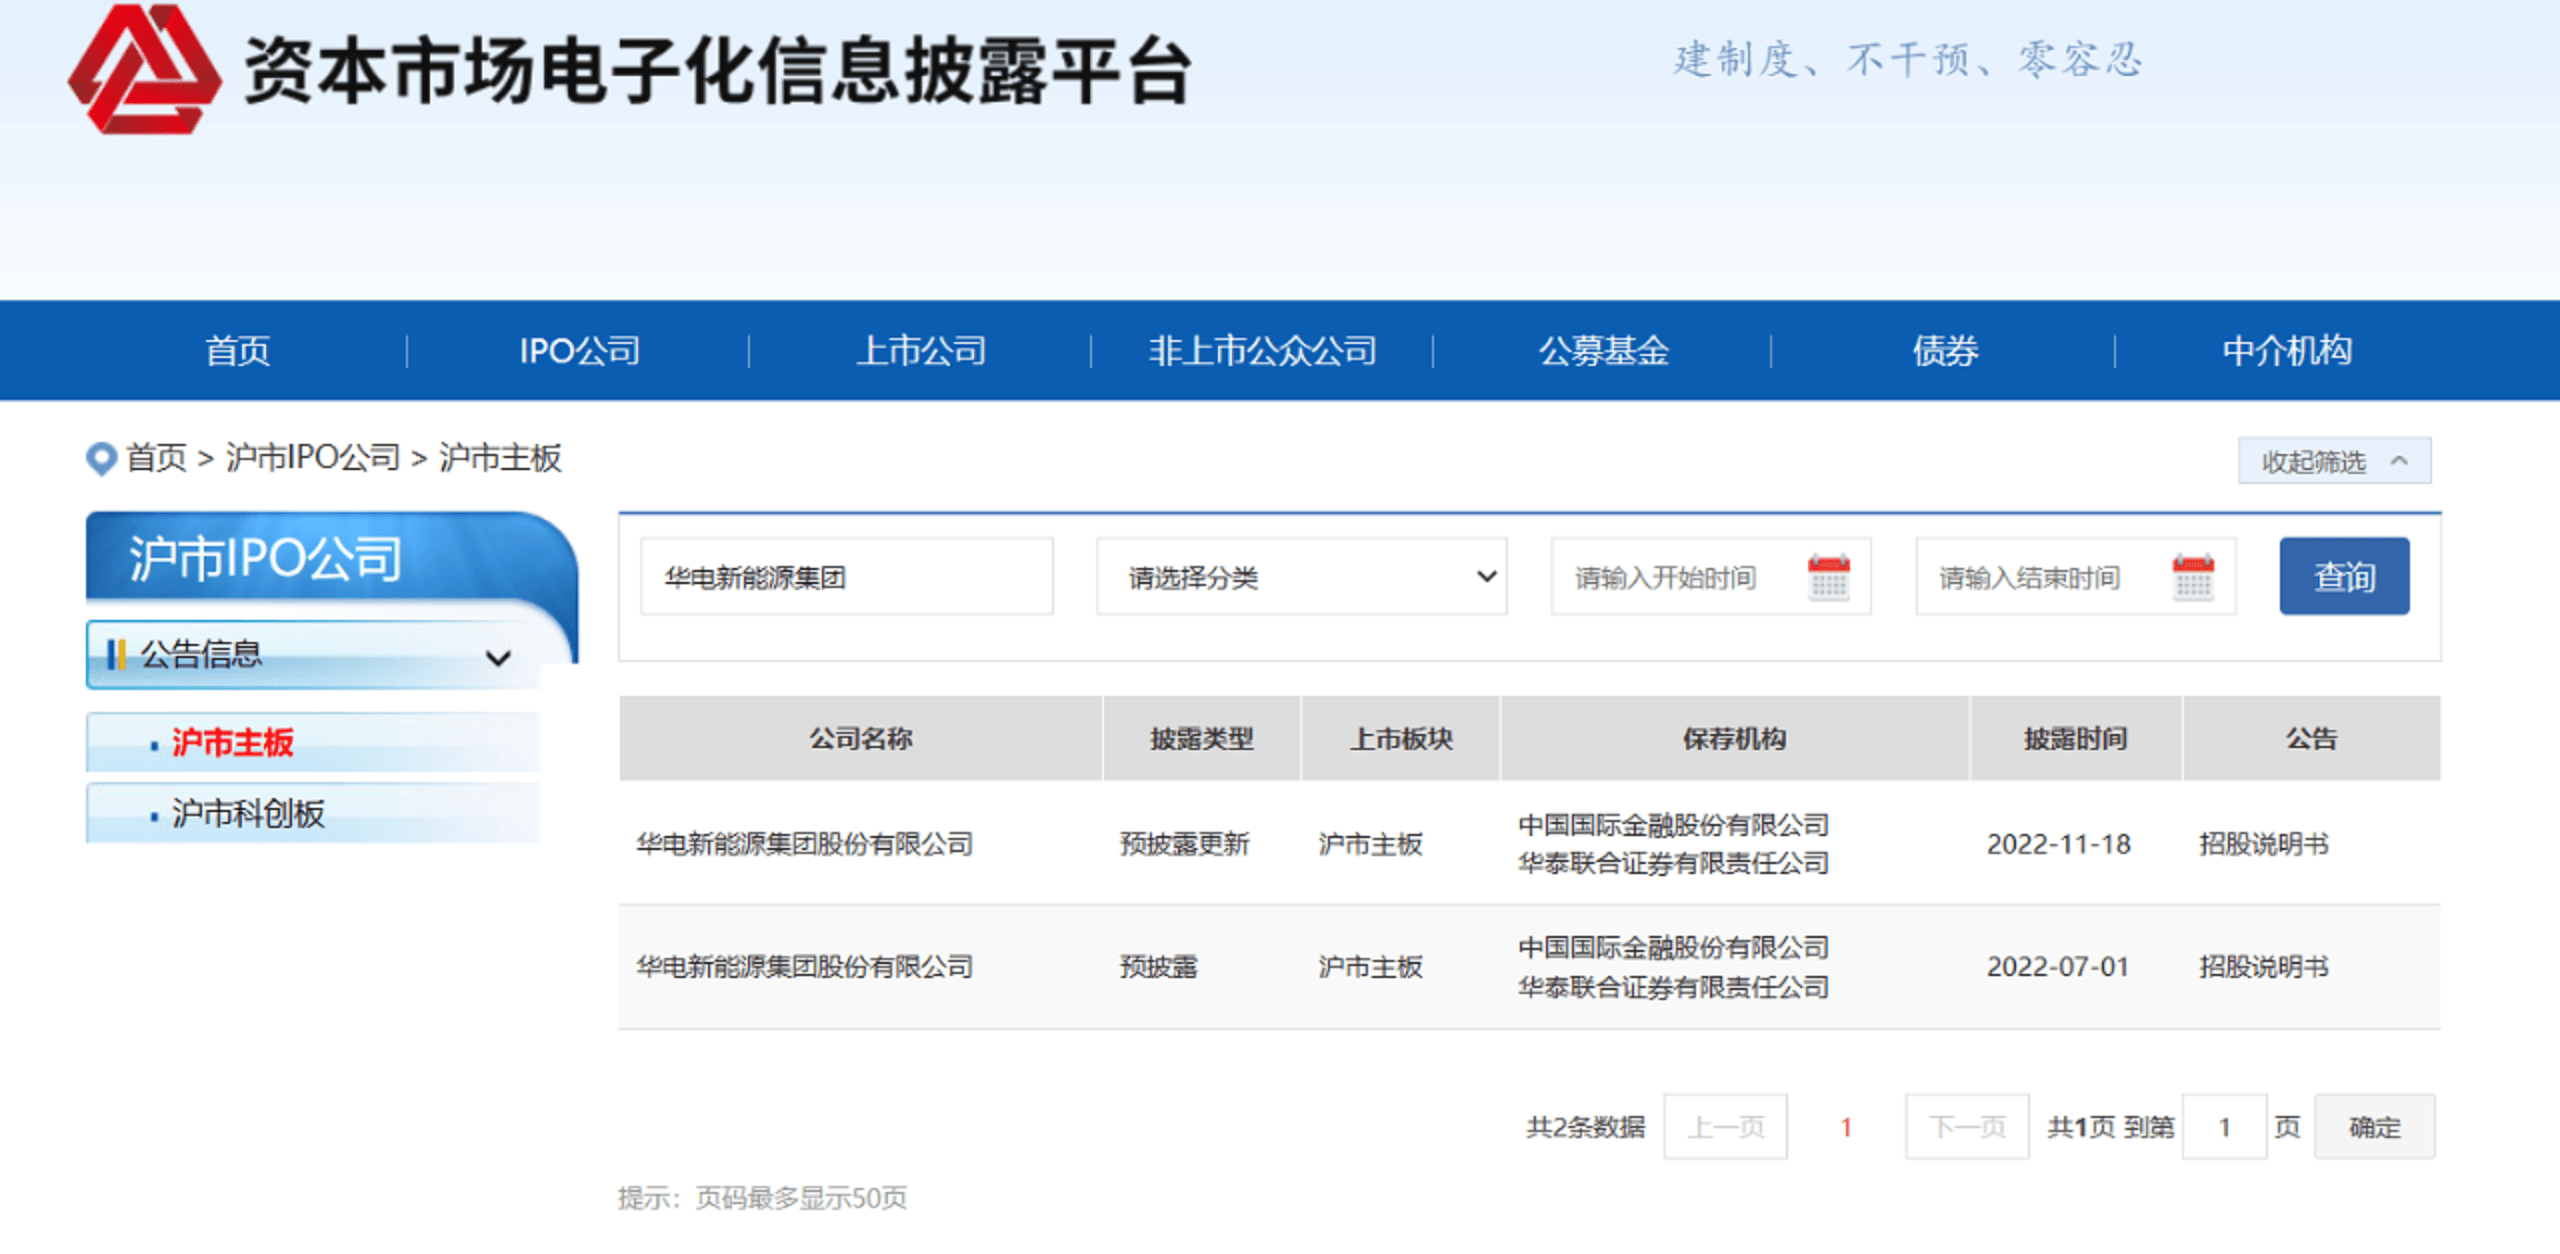Click 沪市IPO公司 breadcrumb link

coord(312,458)
